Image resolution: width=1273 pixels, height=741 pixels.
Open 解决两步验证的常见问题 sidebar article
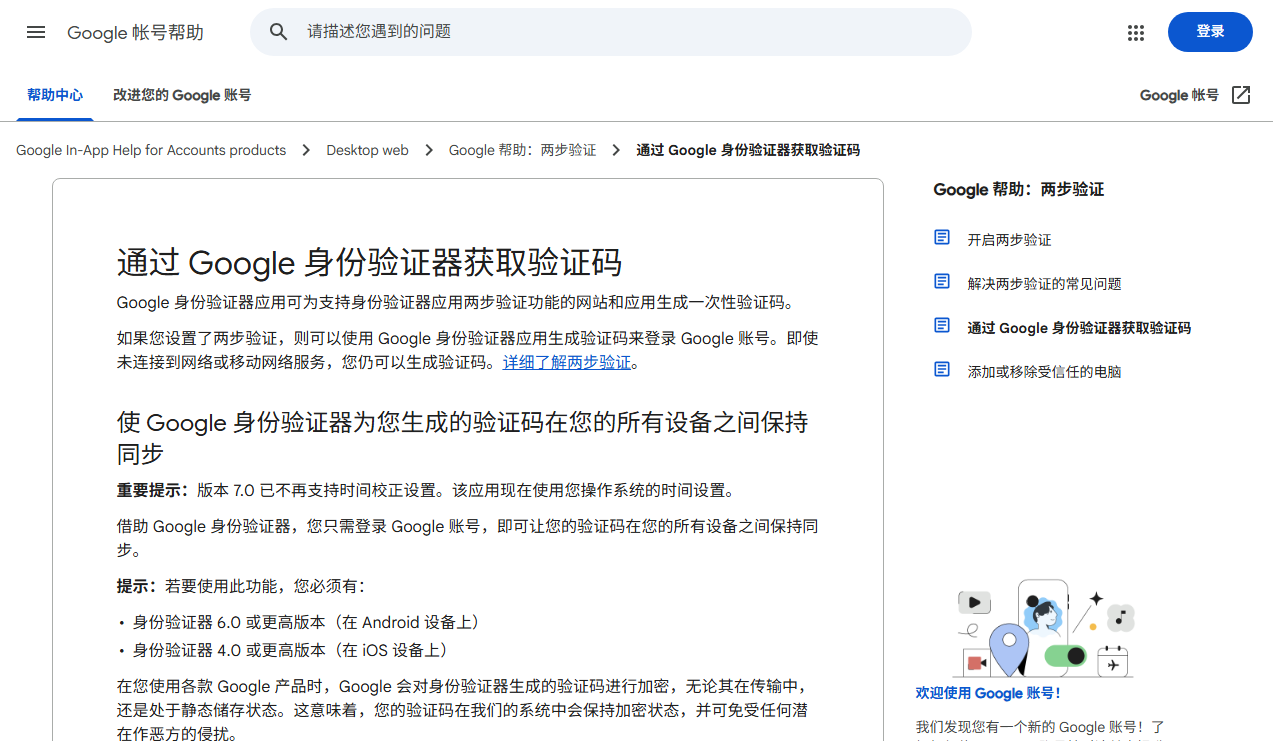1044,284
